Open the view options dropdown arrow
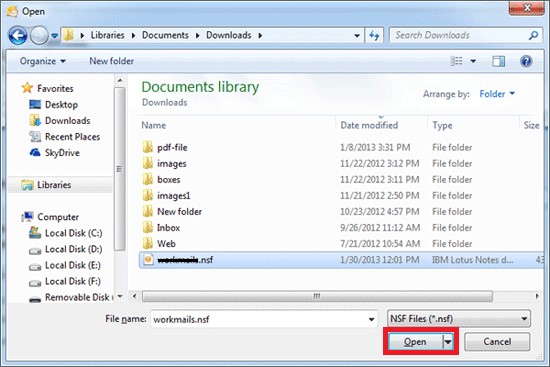The height and width of the screenshot is (367, 550). coord(473,61)
